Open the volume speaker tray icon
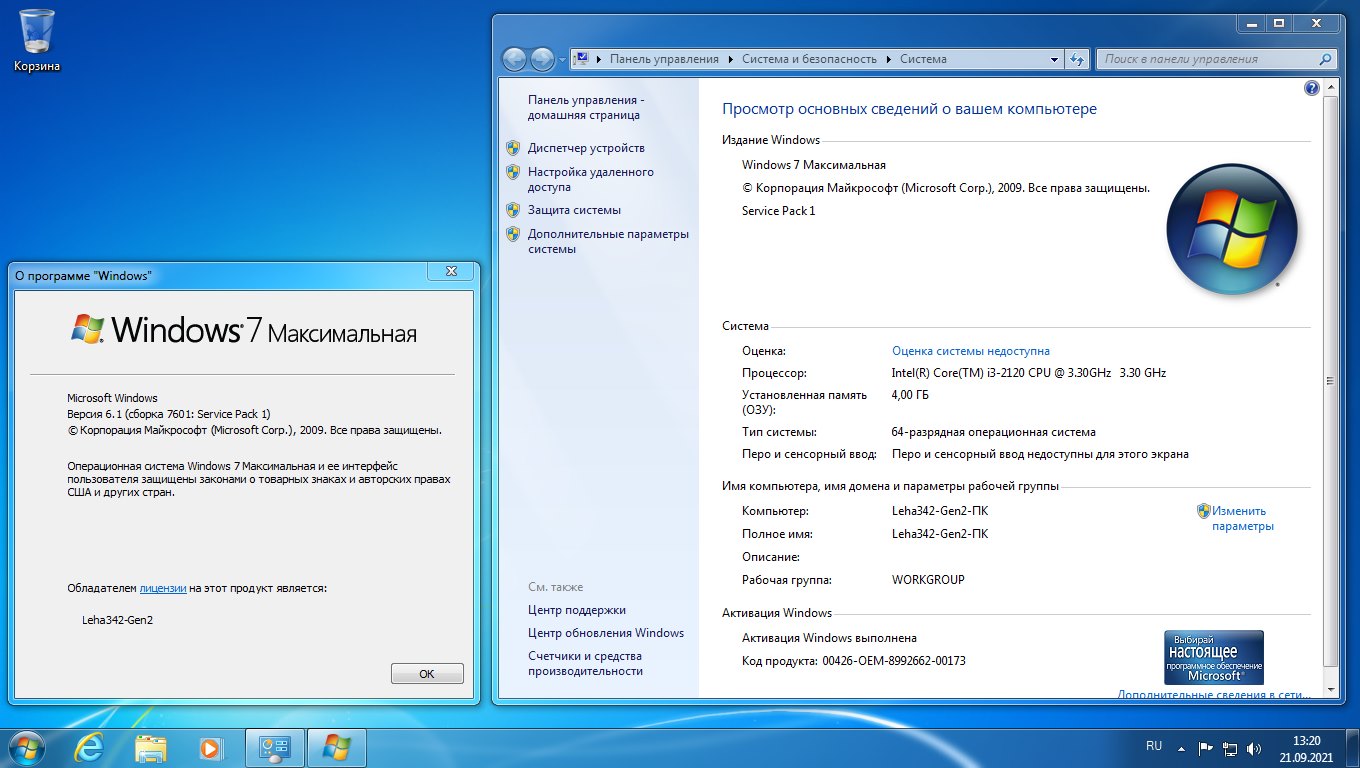Screen dimensions: 1360x768 coord(1254,748)
